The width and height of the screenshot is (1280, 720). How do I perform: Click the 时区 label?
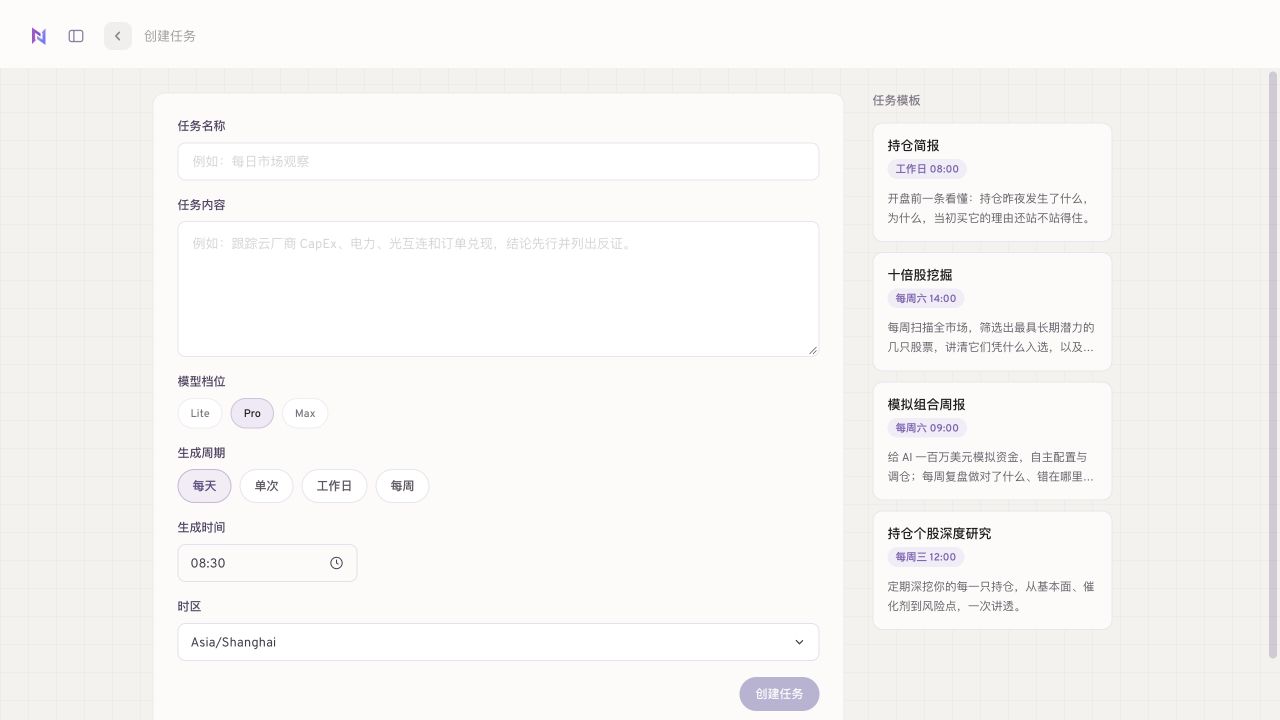click(190, 606)
